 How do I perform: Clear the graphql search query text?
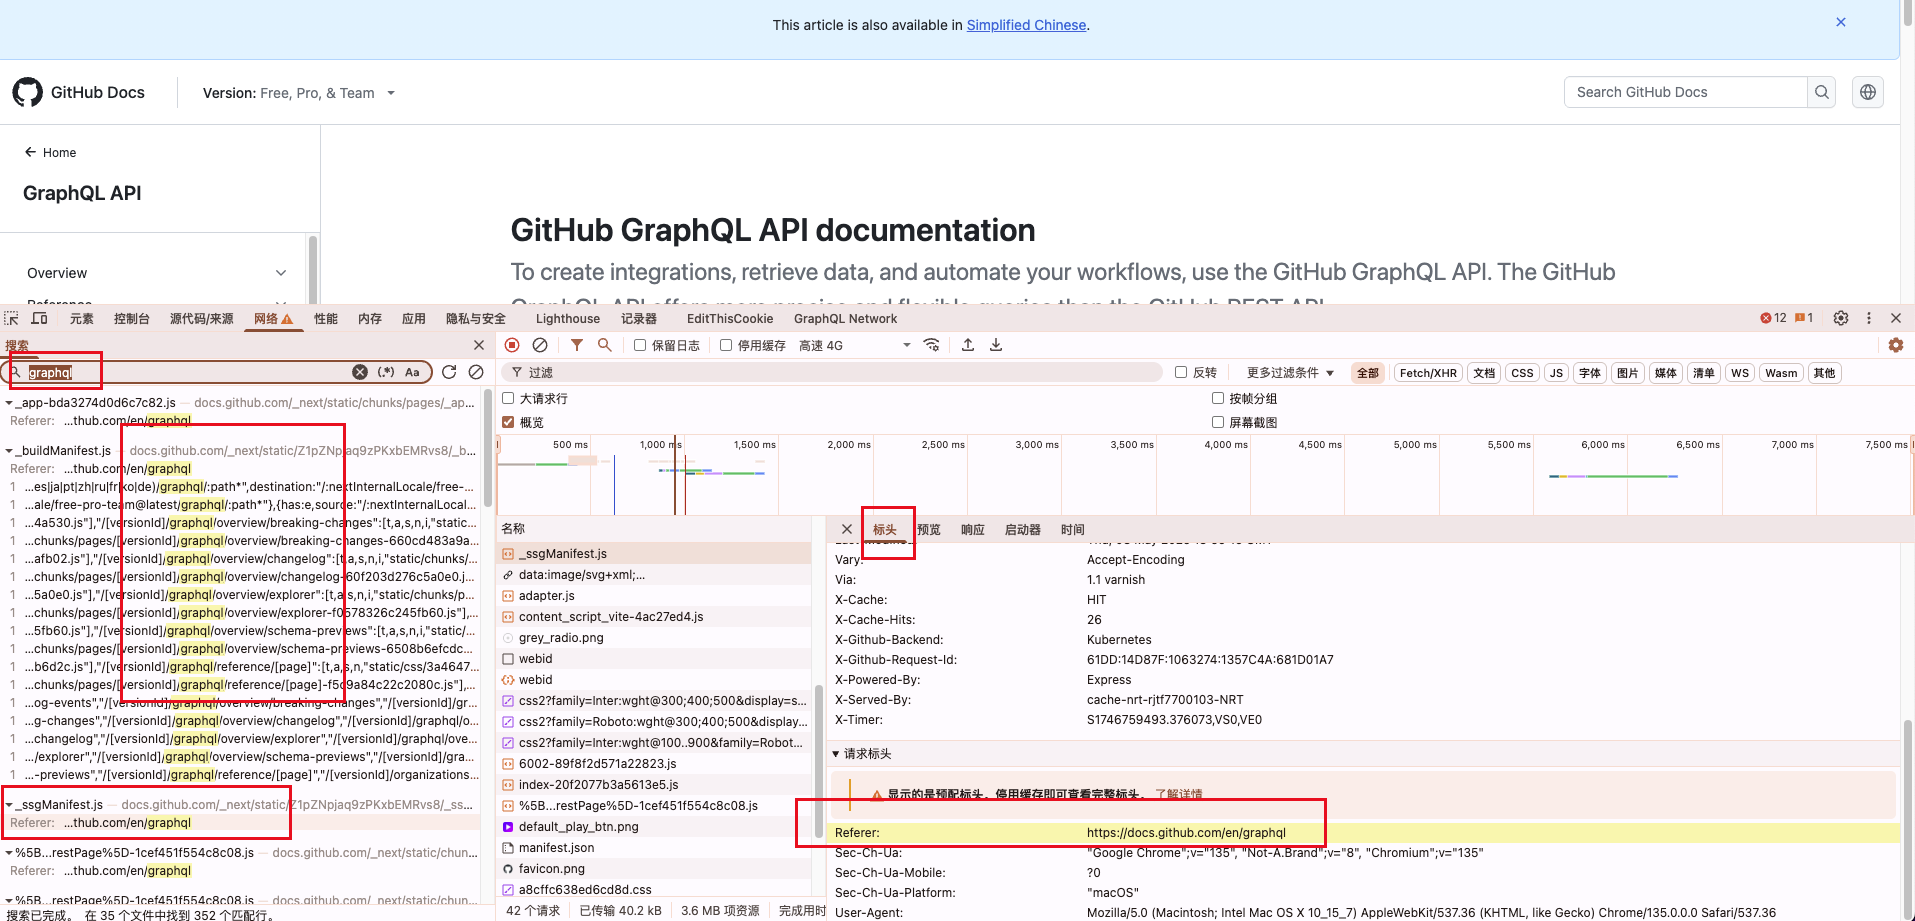pyautogui.click(x=360, y=372)
